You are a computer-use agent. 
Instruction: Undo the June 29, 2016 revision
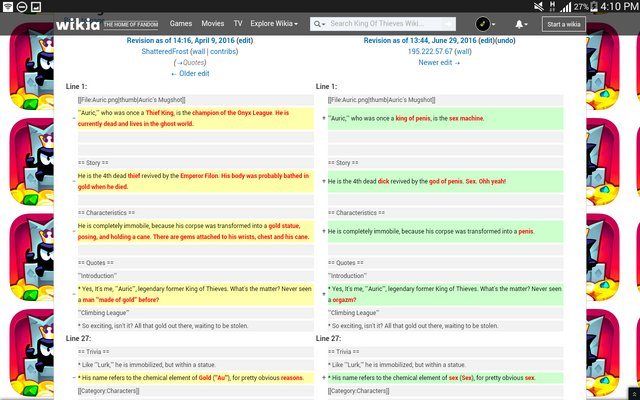(x=506, y=40)
